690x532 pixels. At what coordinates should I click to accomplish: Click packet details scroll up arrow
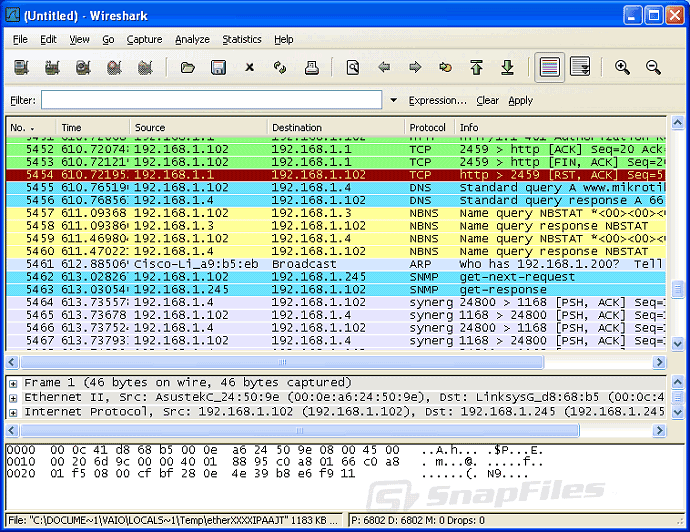678,382
